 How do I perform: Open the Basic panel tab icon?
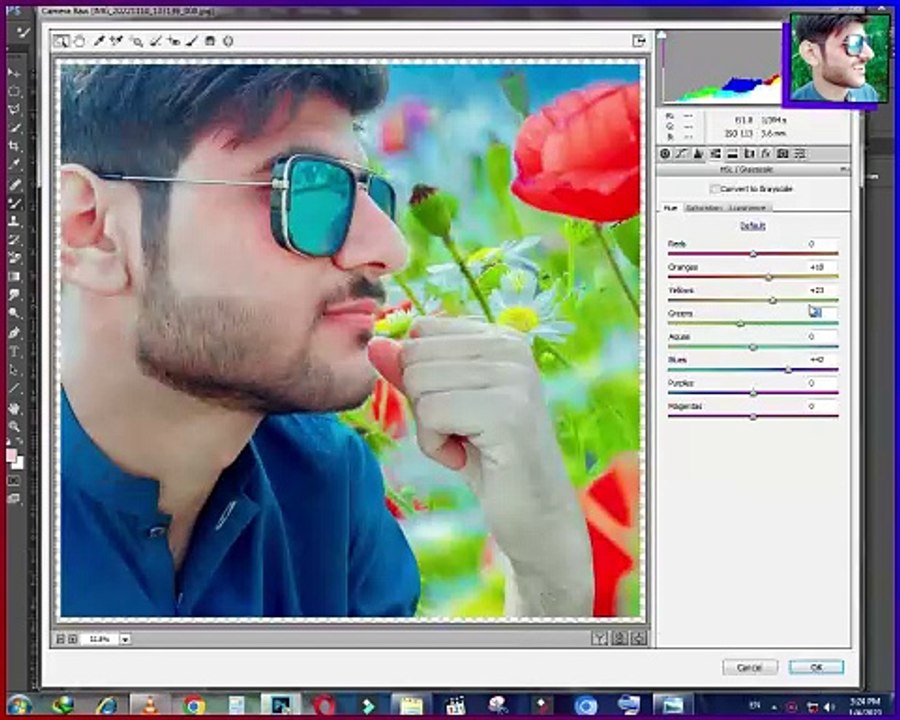665,153
